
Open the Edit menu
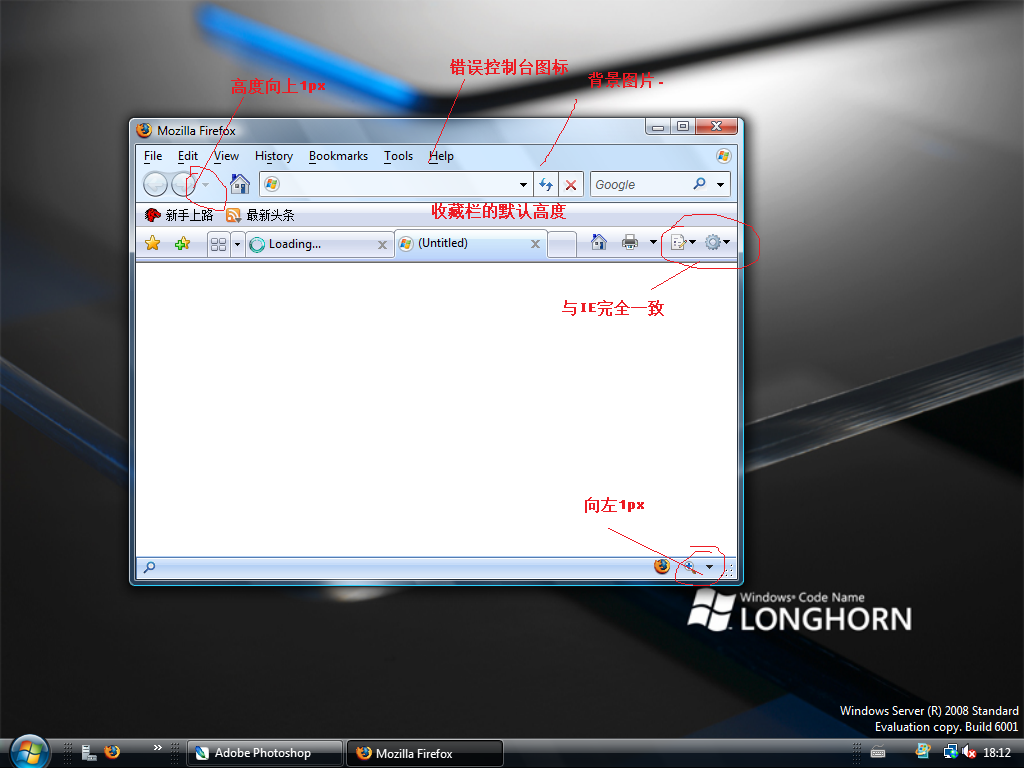coord(187,156)
